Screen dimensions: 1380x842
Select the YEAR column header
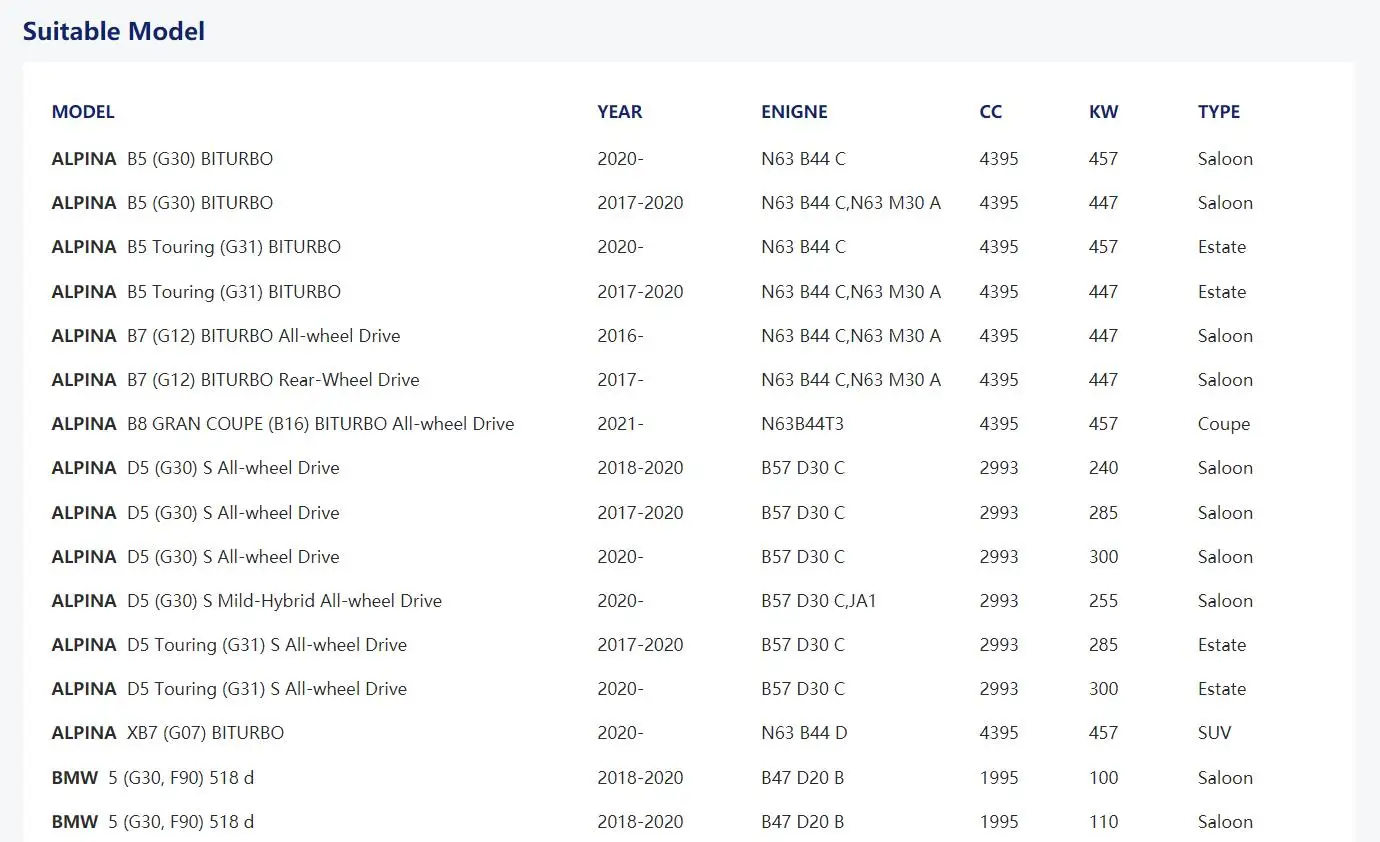[x=620, y=112]
